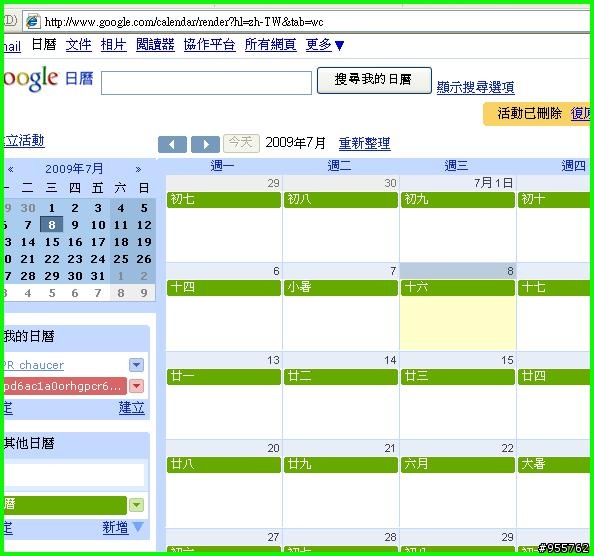Click the previous month arrow button

[172, 144]
